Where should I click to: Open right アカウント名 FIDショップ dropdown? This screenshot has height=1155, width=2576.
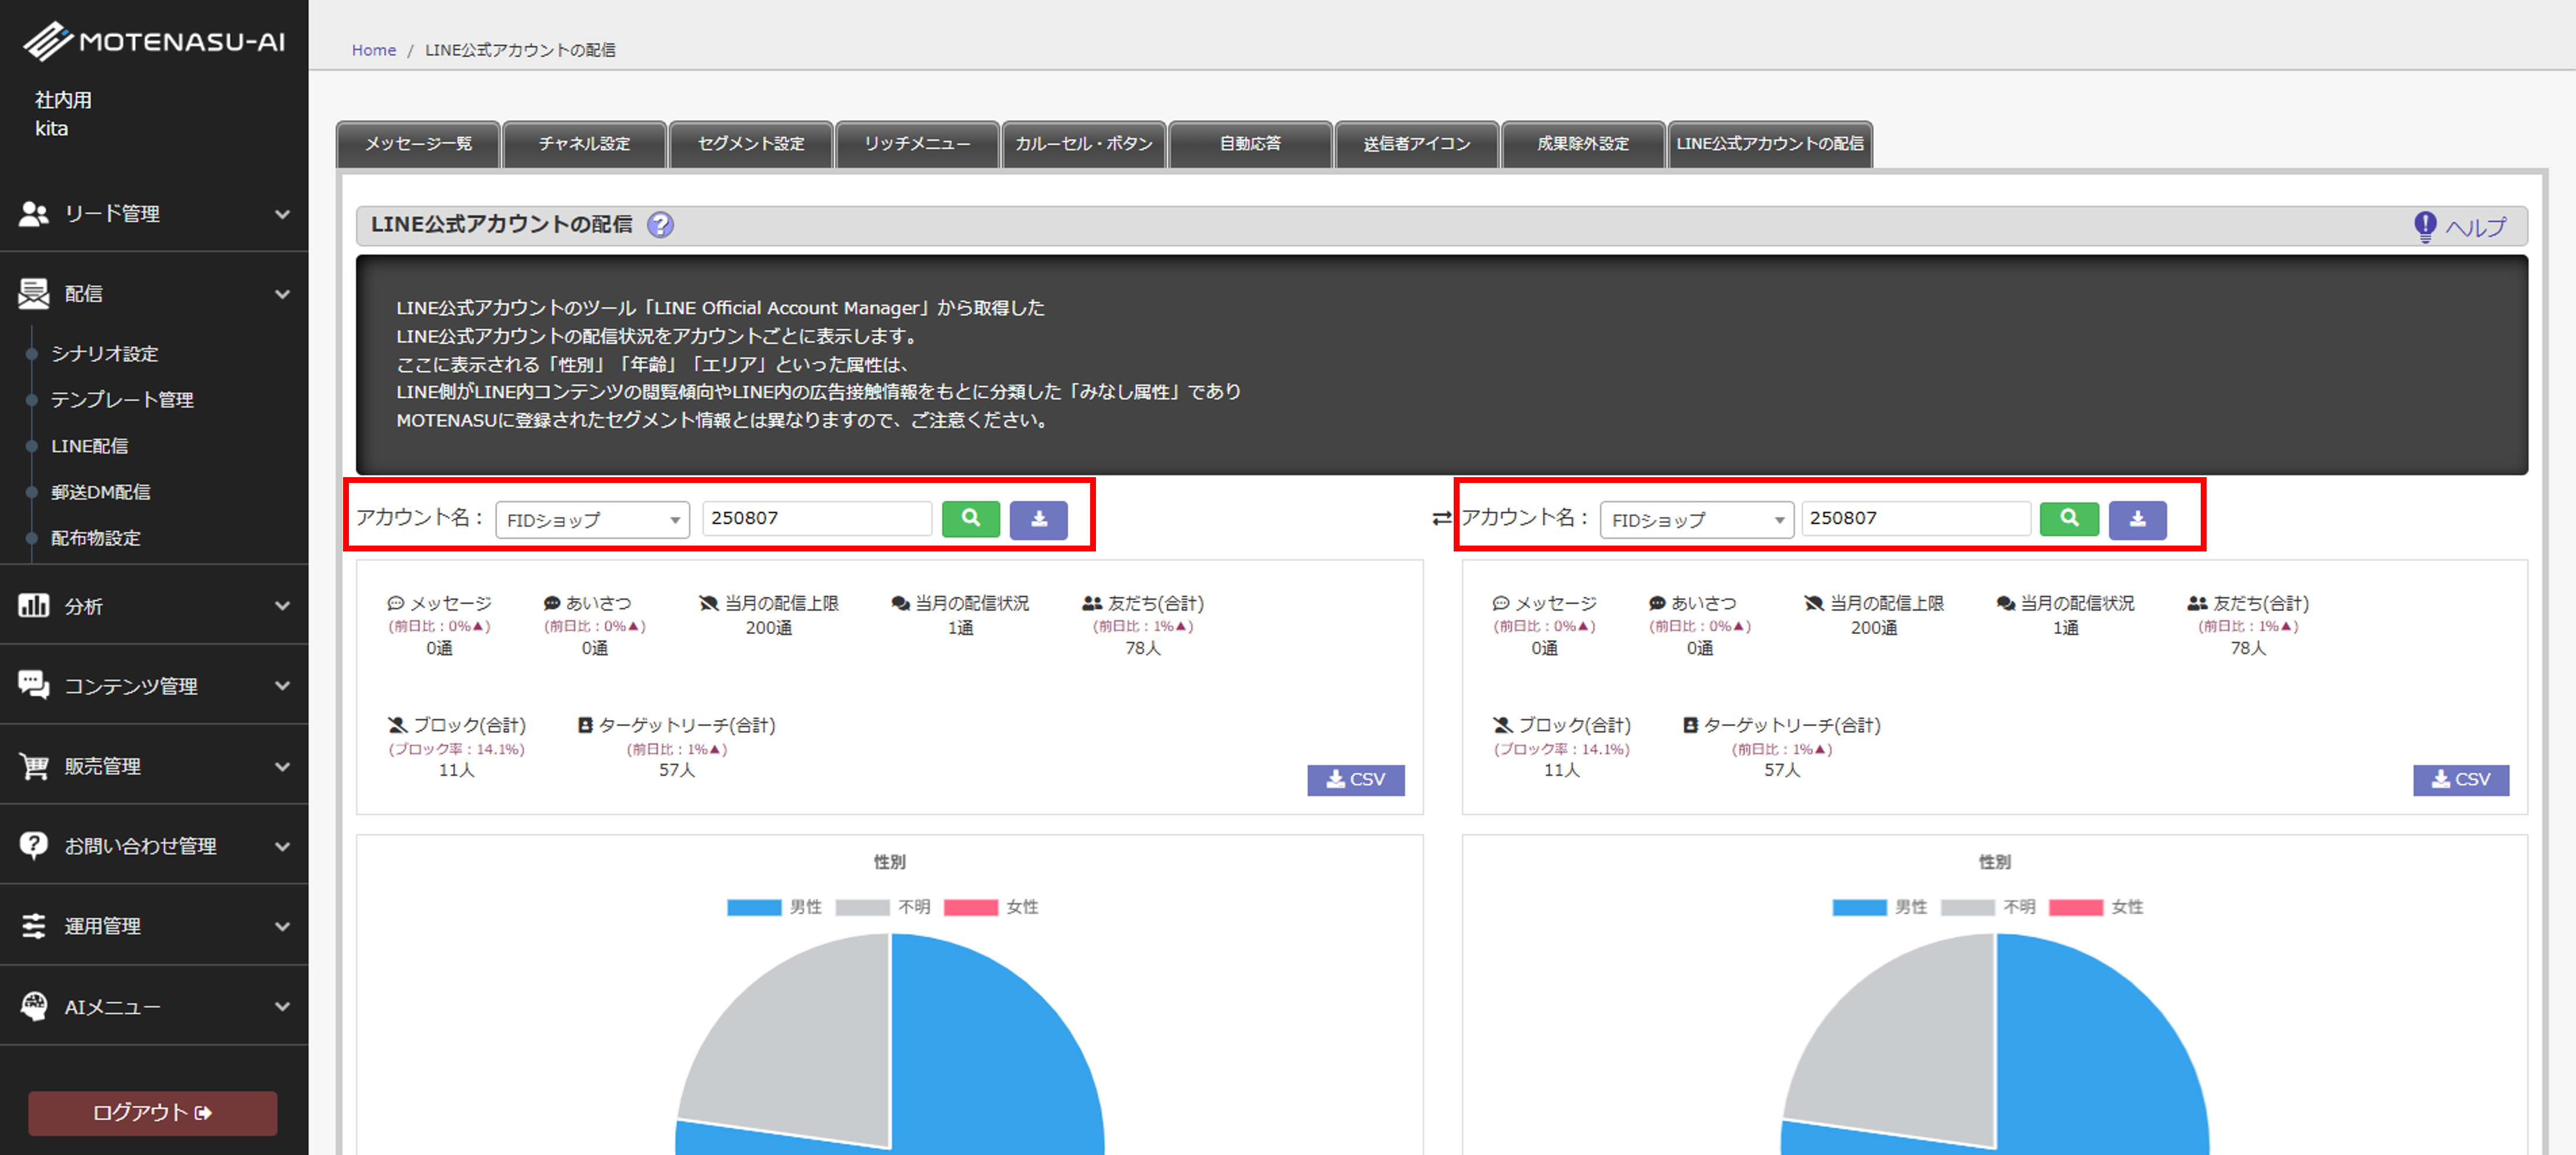1696,520
